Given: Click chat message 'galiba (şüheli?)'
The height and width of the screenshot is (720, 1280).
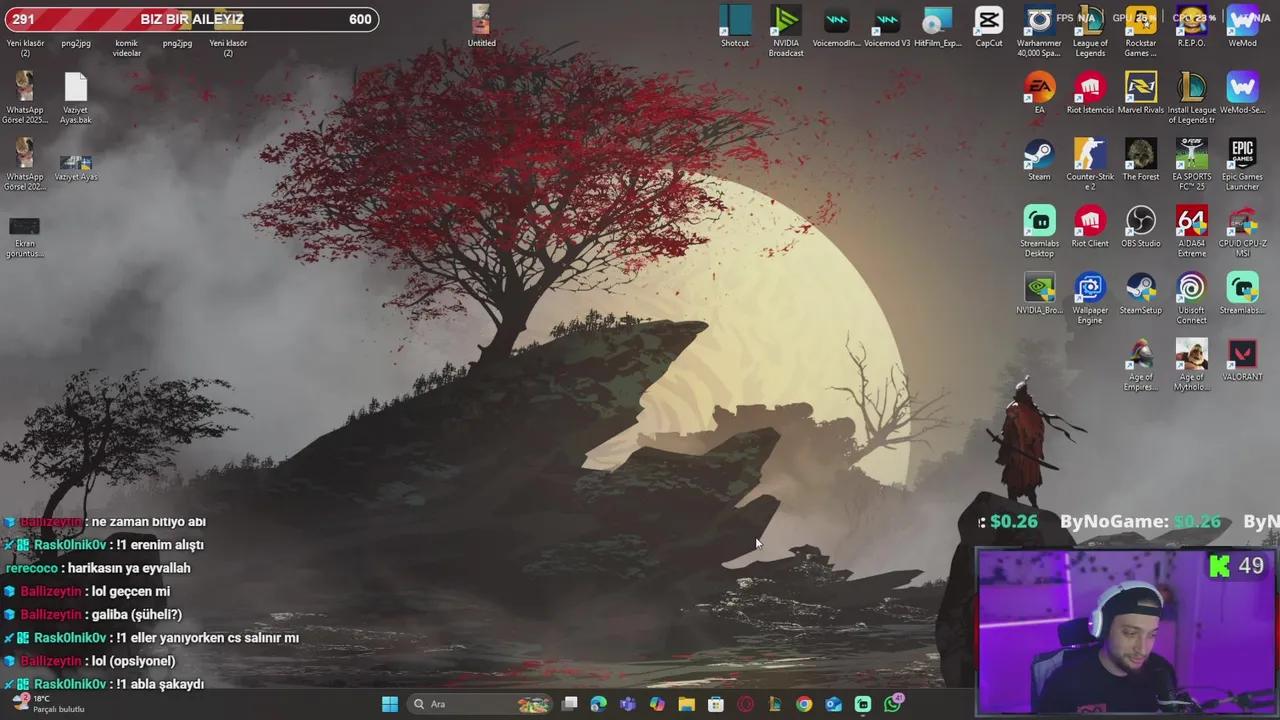Looking at the screenshot, I should point(137,615).
